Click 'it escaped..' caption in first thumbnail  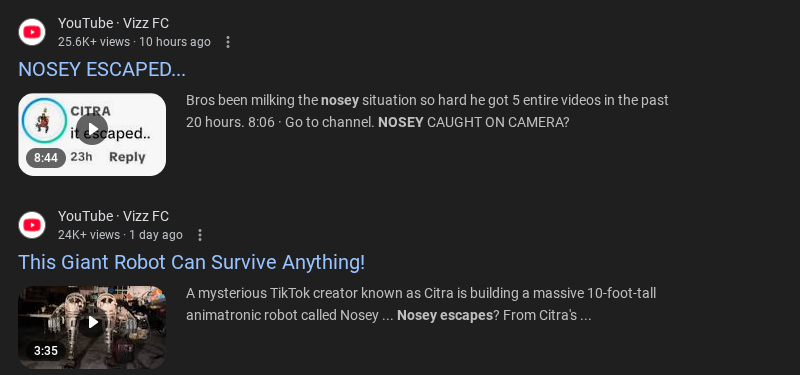[110, 134]
